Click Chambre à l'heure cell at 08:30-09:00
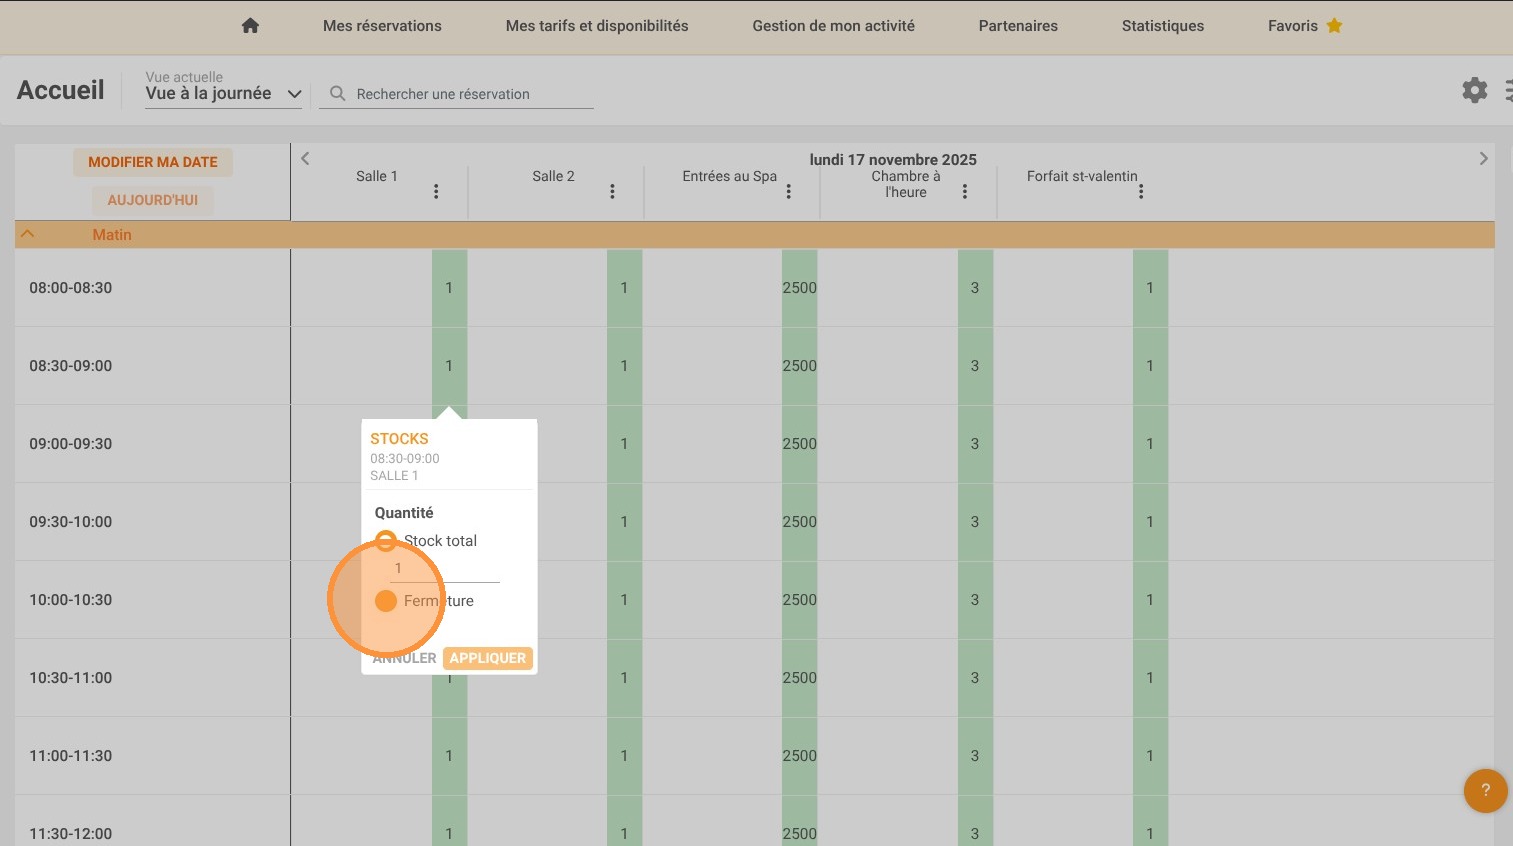Screen dimensions: 1513x846 coord(975,366)
